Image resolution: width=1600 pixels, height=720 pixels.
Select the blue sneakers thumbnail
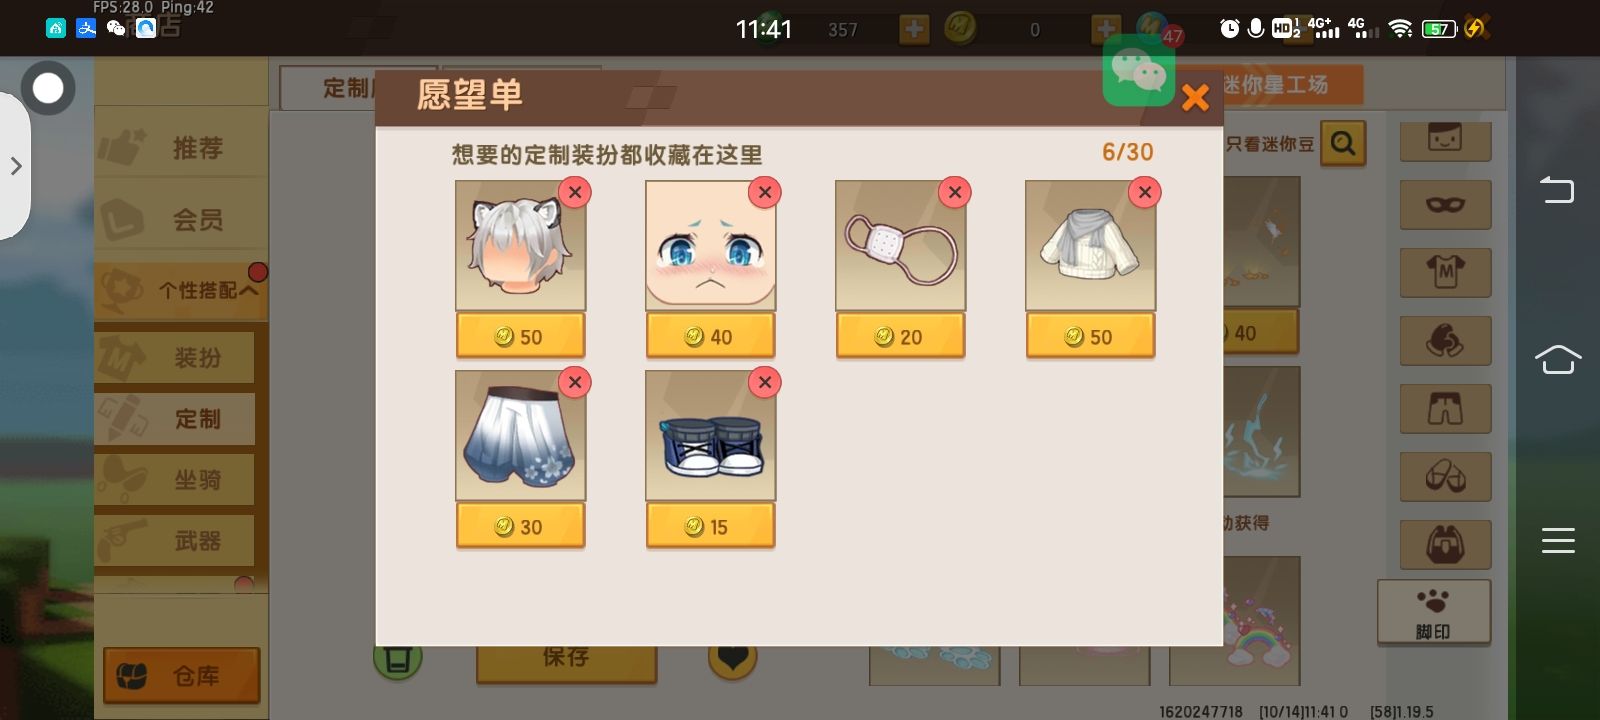click(x=710, y=436)
